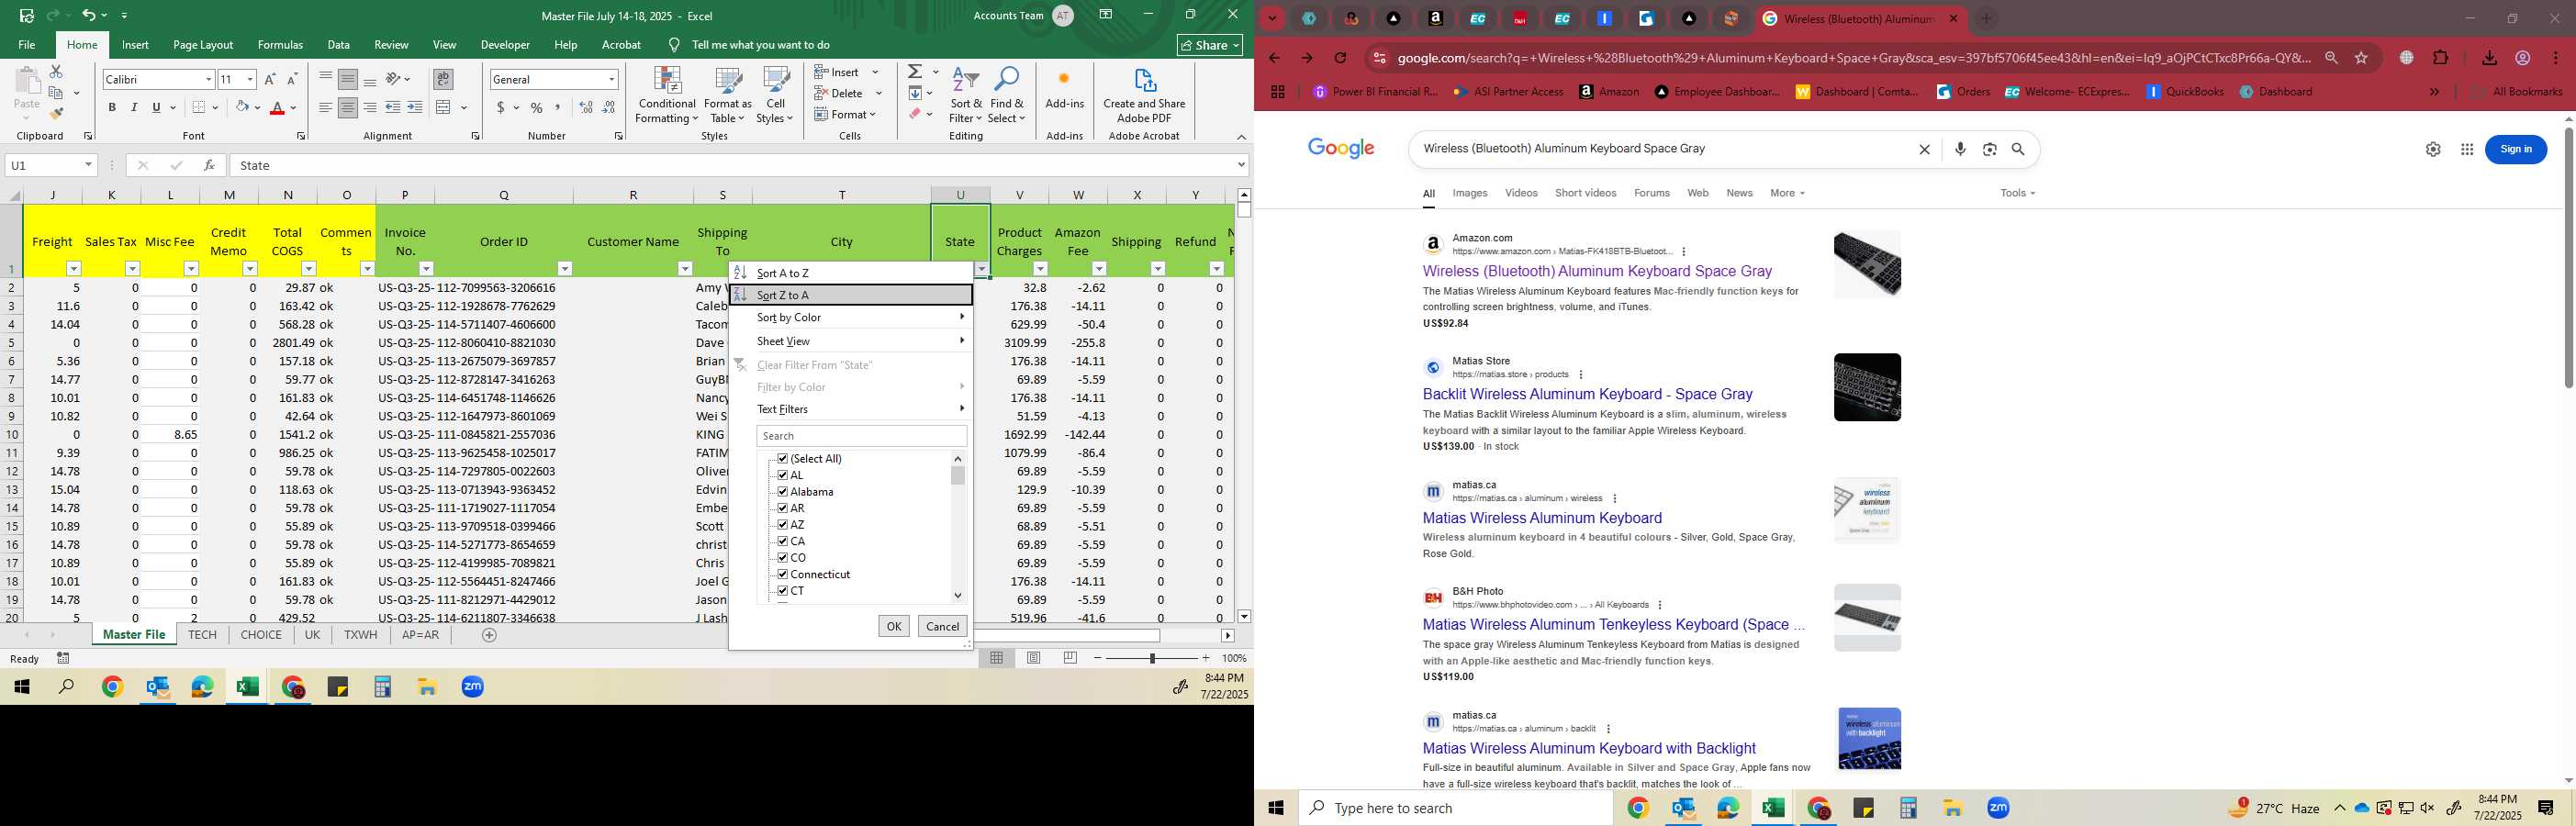Uncheck the AL filter checkbox
Image resolution: width=2576 pixels, height=826 pixels.
click(x=782, y=475)
